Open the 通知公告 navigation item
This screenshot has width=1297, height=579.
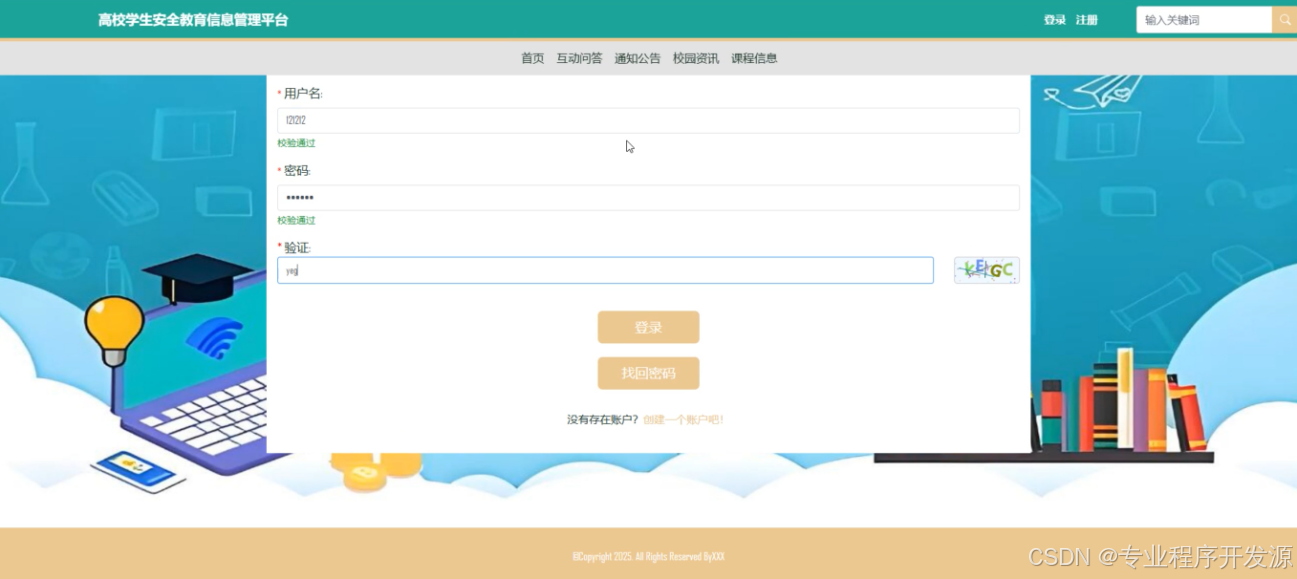[637, 58]
